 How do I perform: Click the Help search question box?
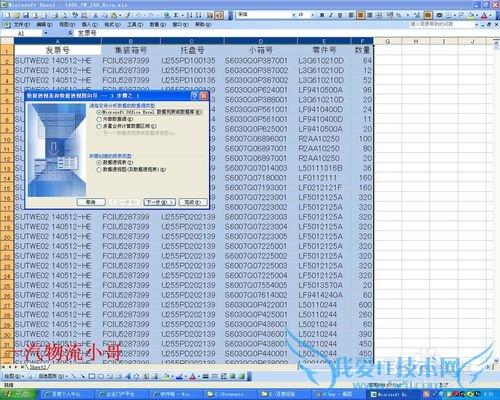441,24
